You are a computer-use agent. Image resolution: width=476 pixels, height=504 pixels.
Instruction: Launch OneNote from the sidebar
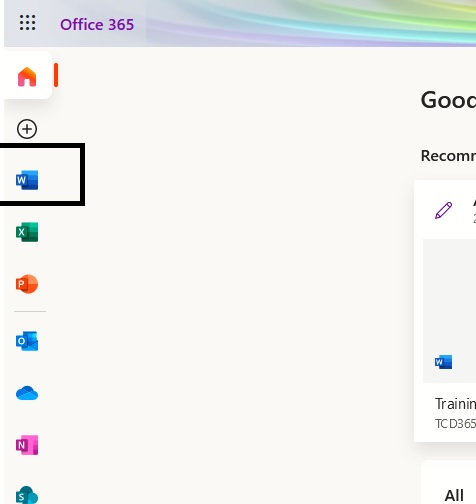(x=27, y=445)
